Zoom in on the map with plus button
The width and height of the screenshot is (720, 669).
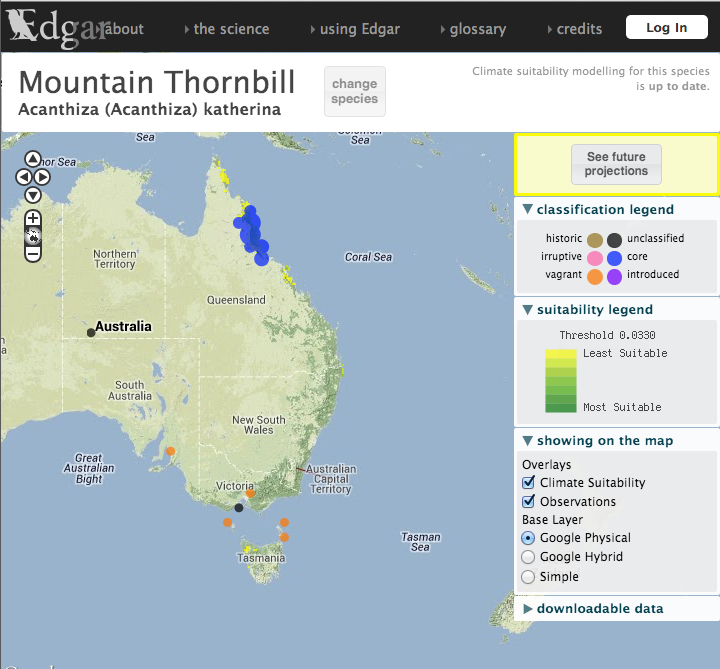pyautogui.click(x=33, y=218)
